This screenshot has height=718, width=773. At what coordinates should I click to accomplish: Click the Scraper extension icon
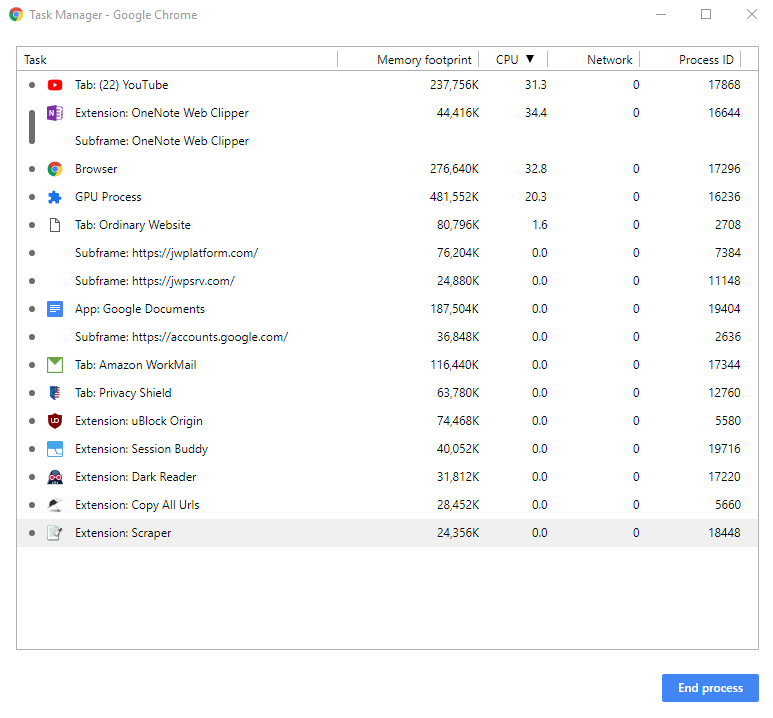[x=55, y=533]
